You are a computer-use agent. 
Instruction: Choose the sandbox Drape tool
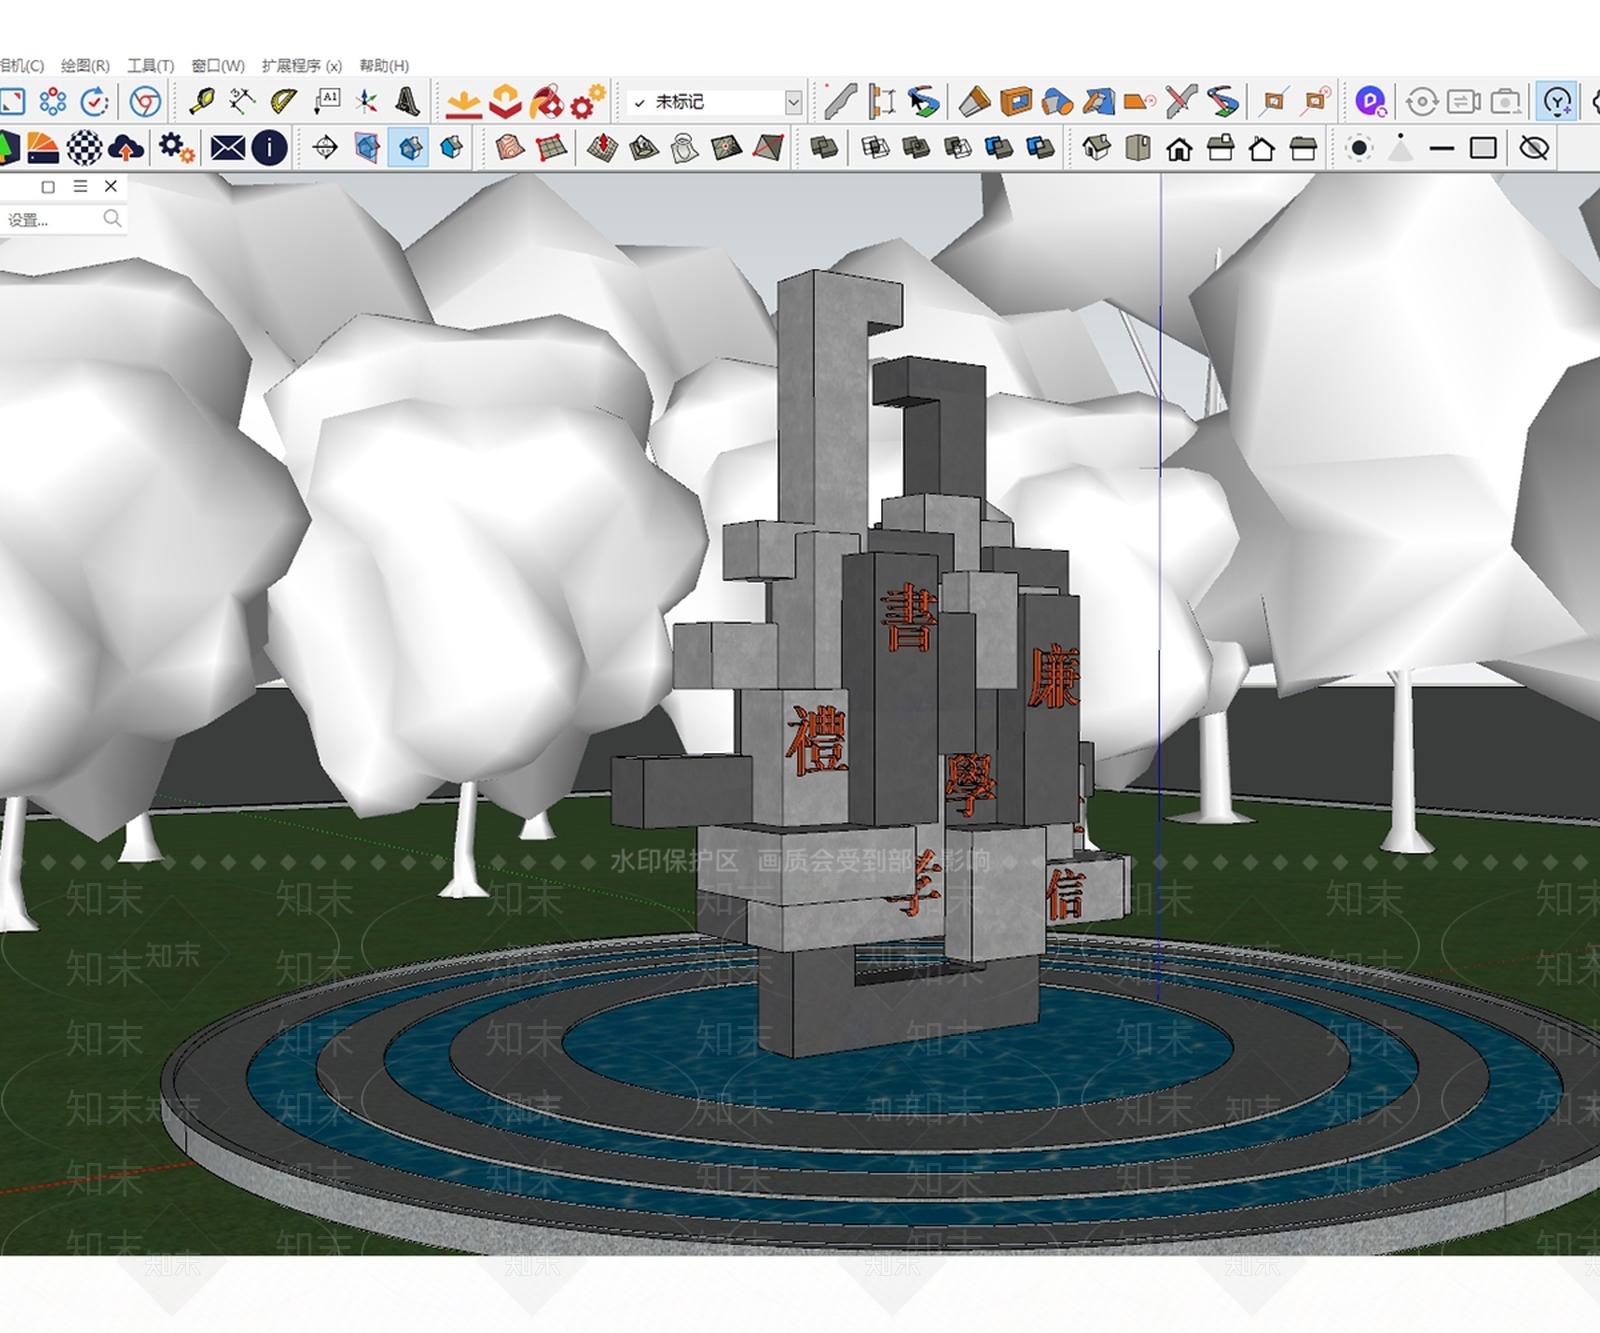pyautogui.click(x=685, y=148)
